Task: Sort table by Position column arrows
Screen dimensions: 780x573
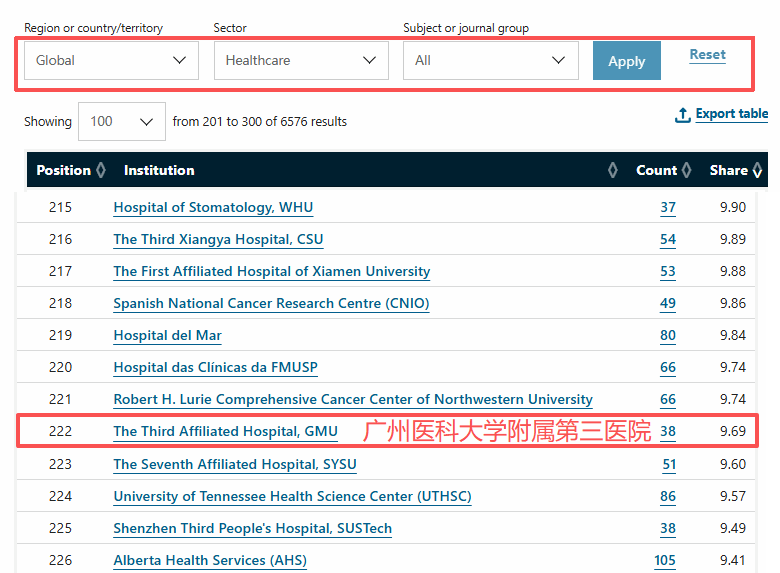Action: point(101,170)
